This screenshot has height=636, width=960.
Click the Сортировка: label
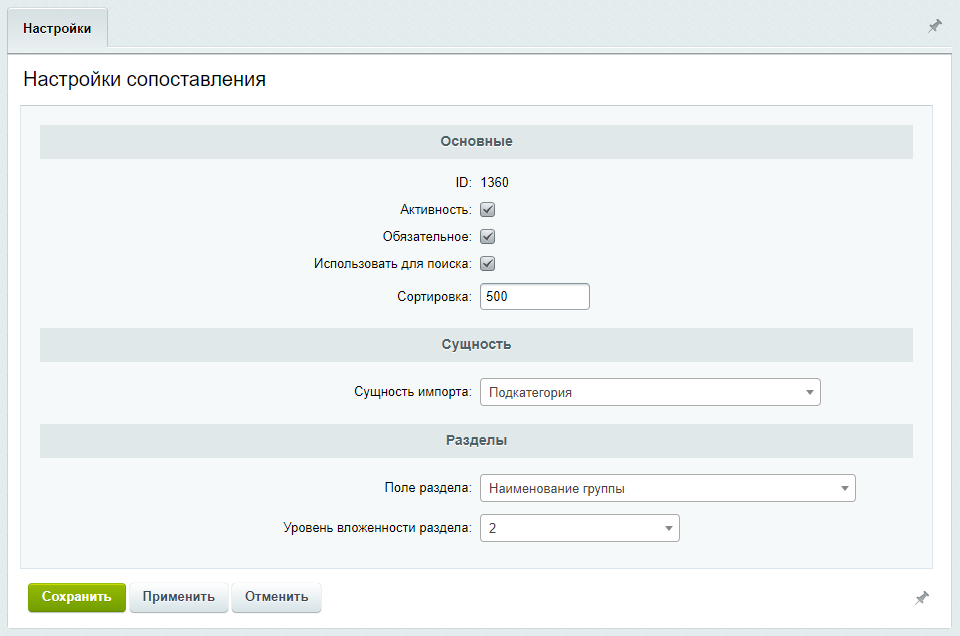tap(435, 297)
